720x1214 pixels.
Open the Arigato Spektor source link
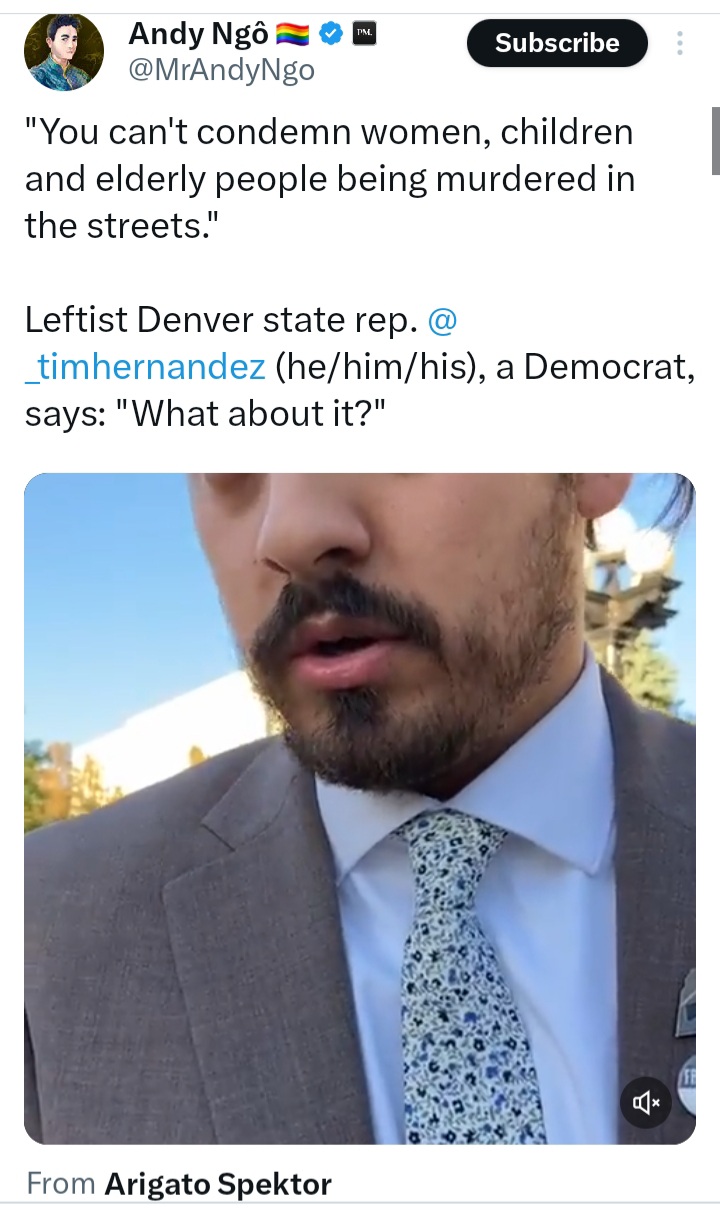pyautogui.click(x=218, y=1185)
